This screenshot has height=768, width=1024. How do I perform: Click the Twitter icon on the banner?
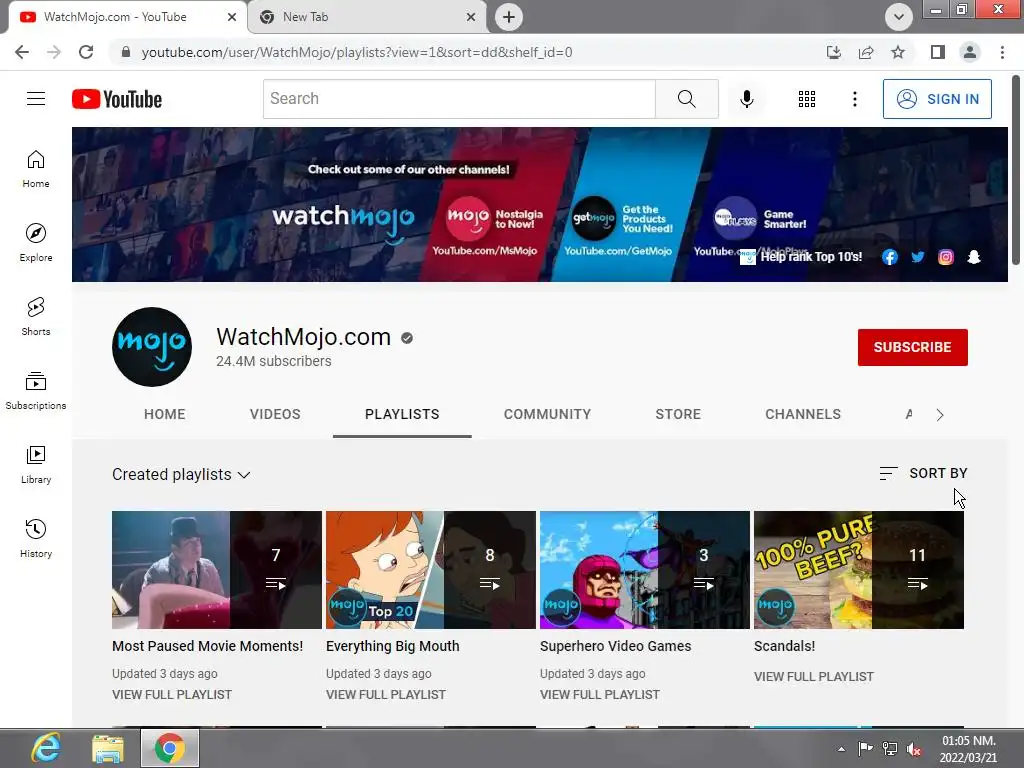pyautogui.click(x=918, y=257)
